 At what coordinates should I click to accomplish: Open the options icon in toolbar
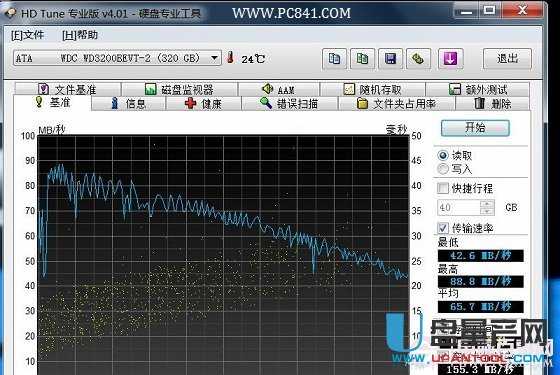point(418,59)
